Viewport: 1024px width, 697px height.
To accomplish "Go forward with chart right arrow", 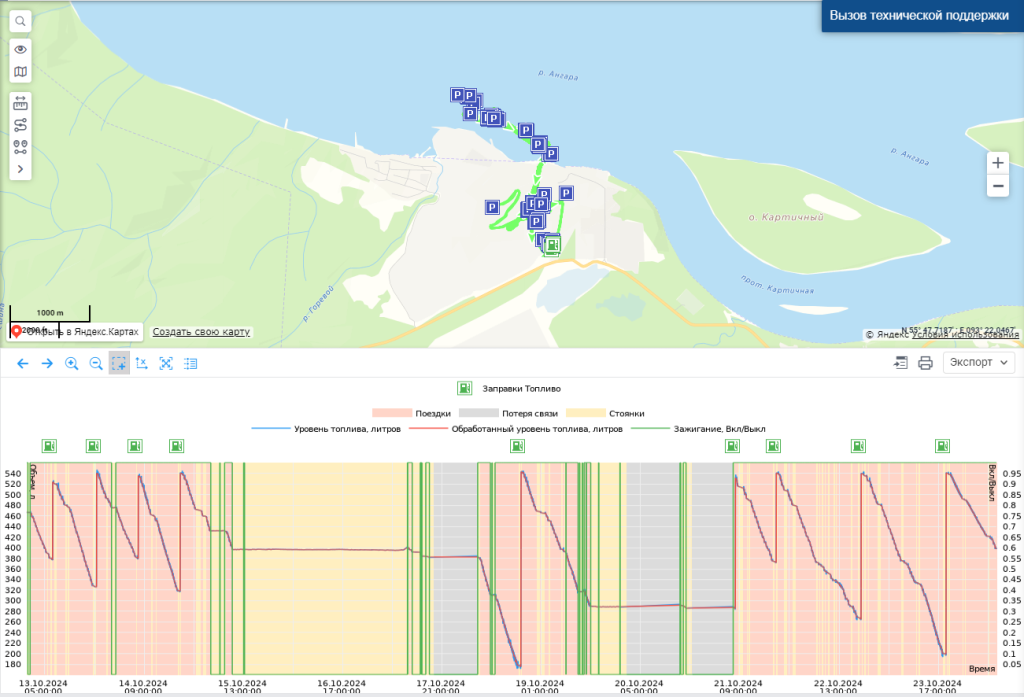I will (x=47, y=363).
